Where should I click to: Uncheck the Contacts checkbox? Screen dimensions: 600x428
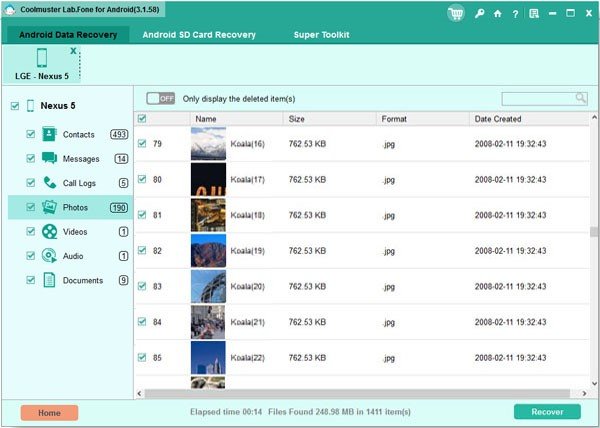pyautogui.click(x=31, y=134)
